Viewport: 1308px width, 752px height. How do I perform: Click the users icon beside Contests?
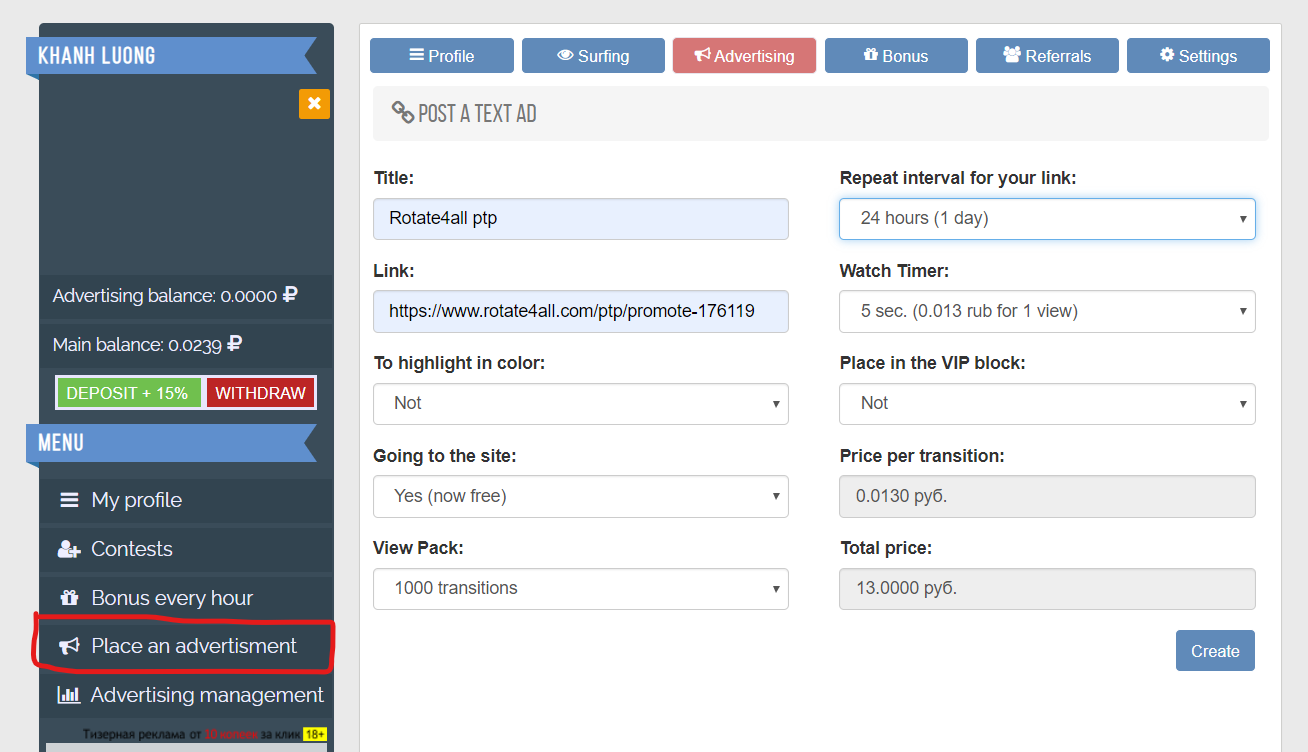[69, 549]
